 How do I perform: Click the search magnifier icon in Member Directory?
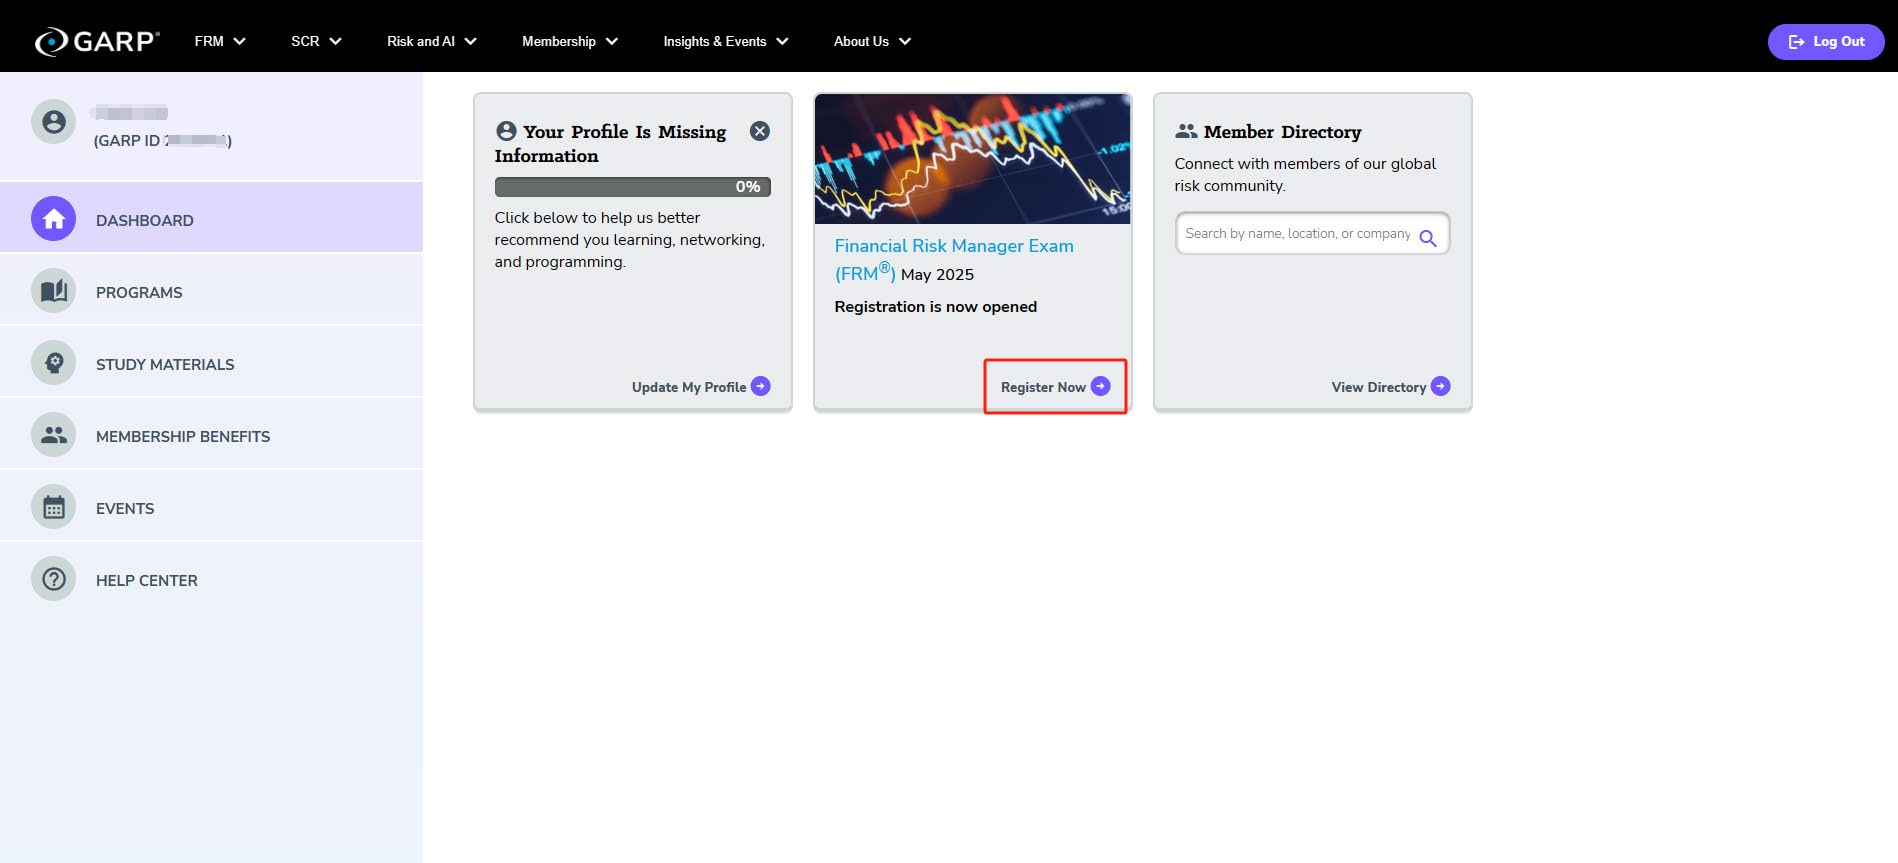(1428, 238)
